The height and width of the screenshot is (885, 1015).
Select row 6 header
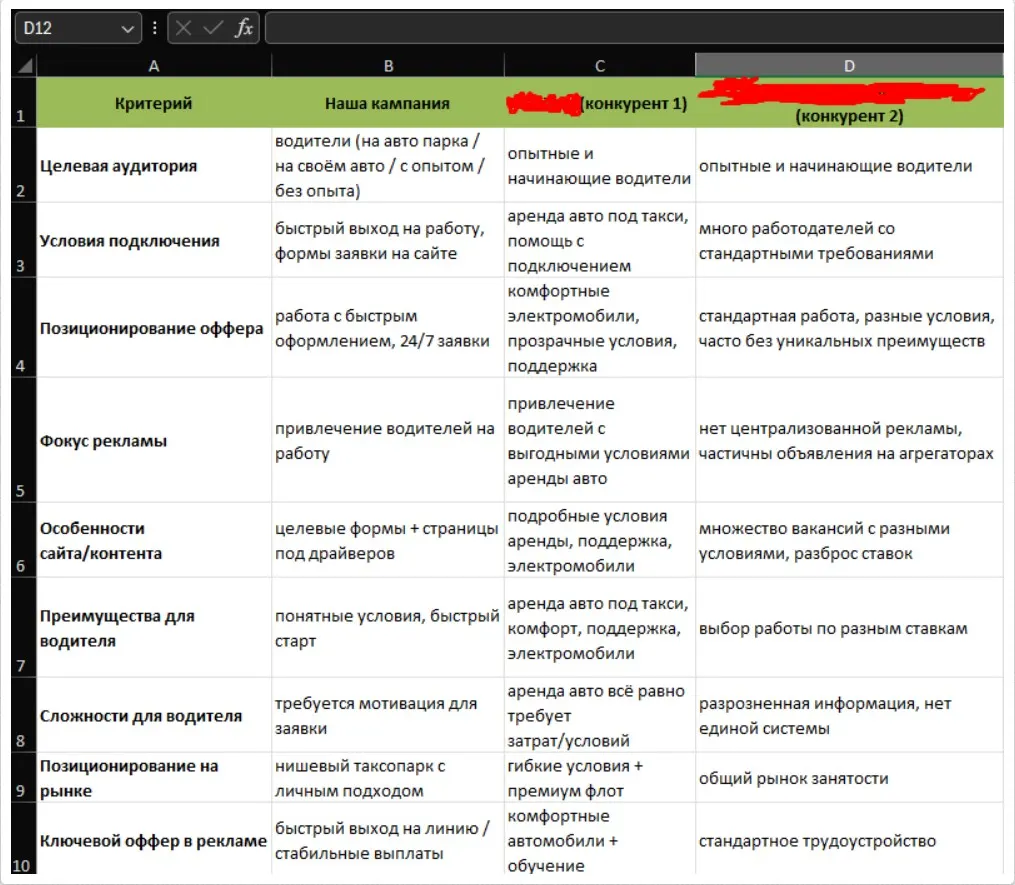(24, 540)
